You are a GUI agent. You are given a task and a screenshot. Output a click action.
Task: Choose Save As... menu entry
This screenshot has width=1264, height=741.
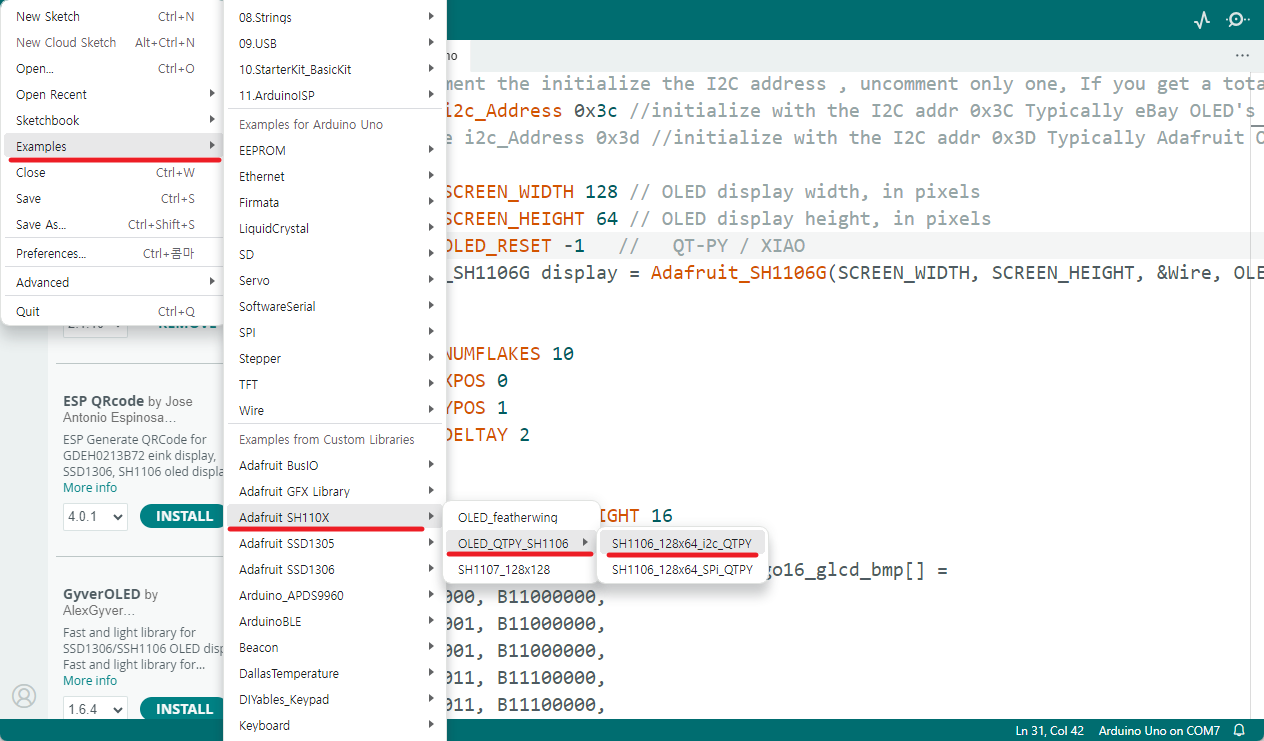tap(112, 225)
